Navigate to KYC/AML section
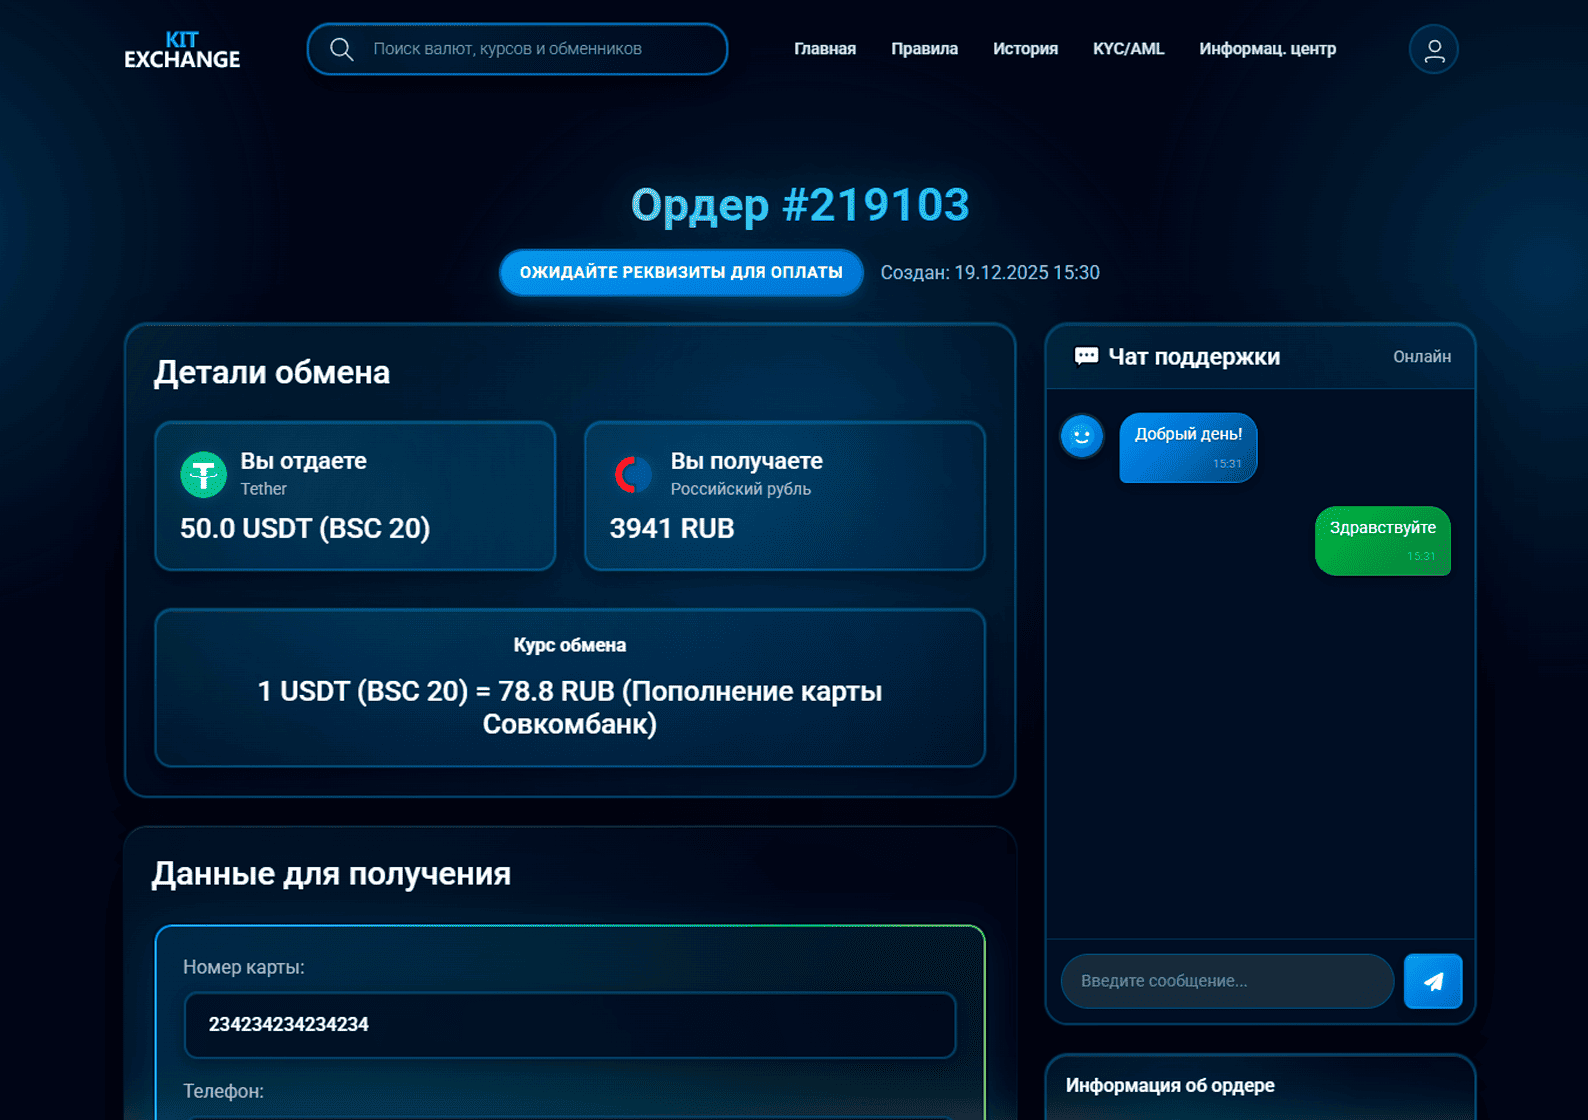The height and width of the screenshot is (1120, 1588). 1128,49
